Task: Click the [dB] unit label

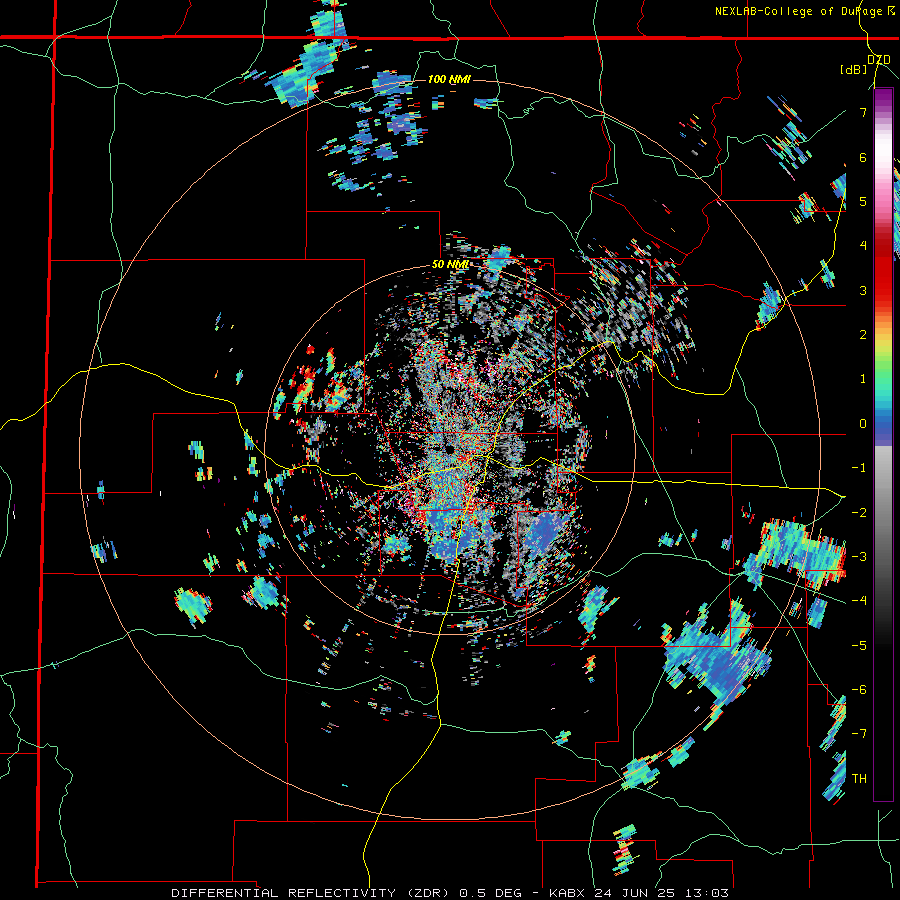Action: 853,69
